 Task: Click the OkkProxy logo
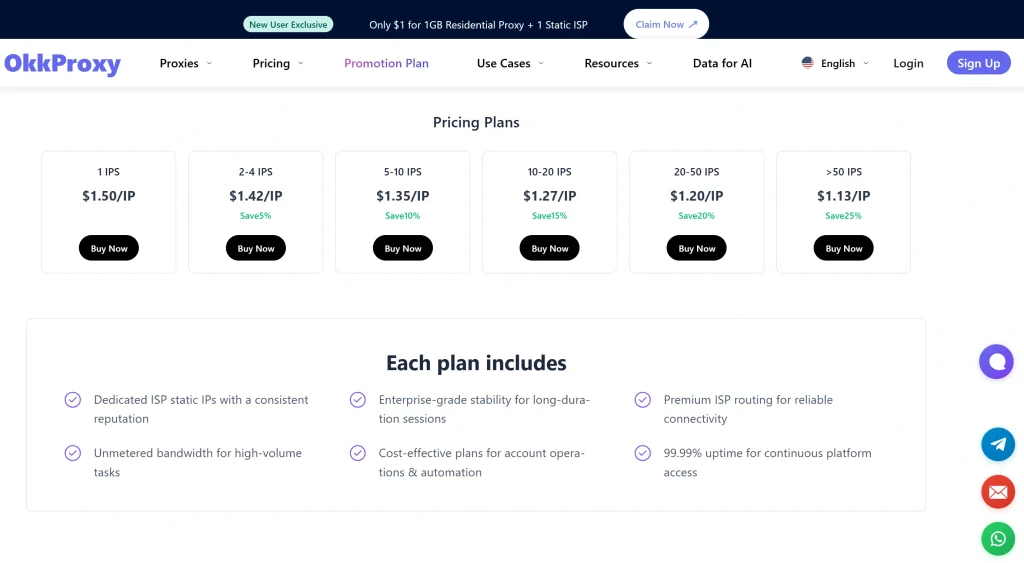[63, 63]
